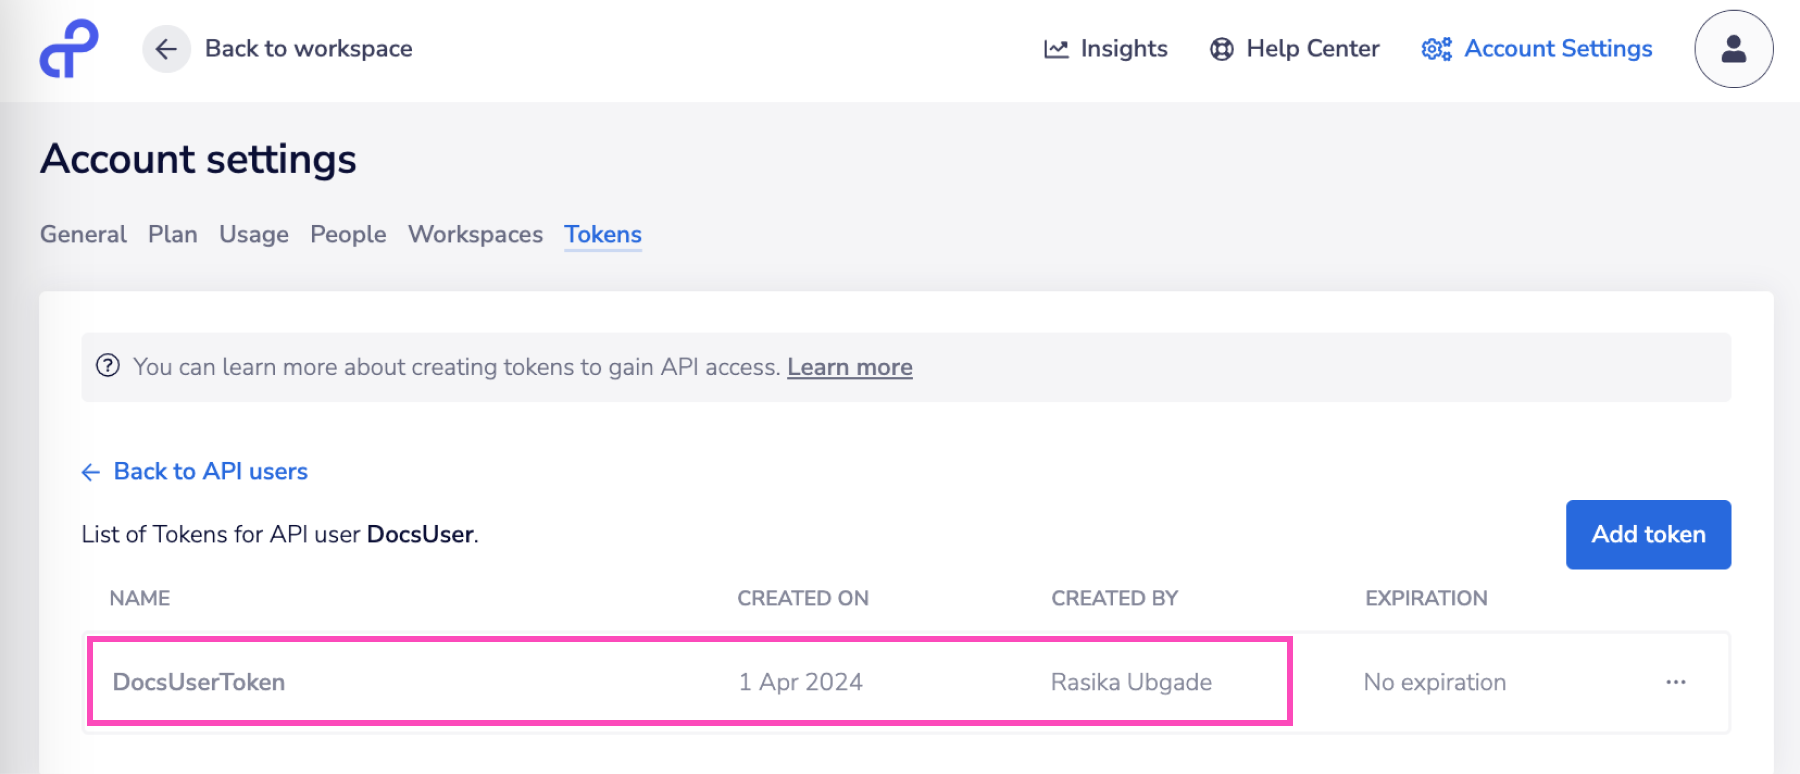The image size is (1800, 774).
Task: Click the Insights chart icon
Action: coord(1056,49)
